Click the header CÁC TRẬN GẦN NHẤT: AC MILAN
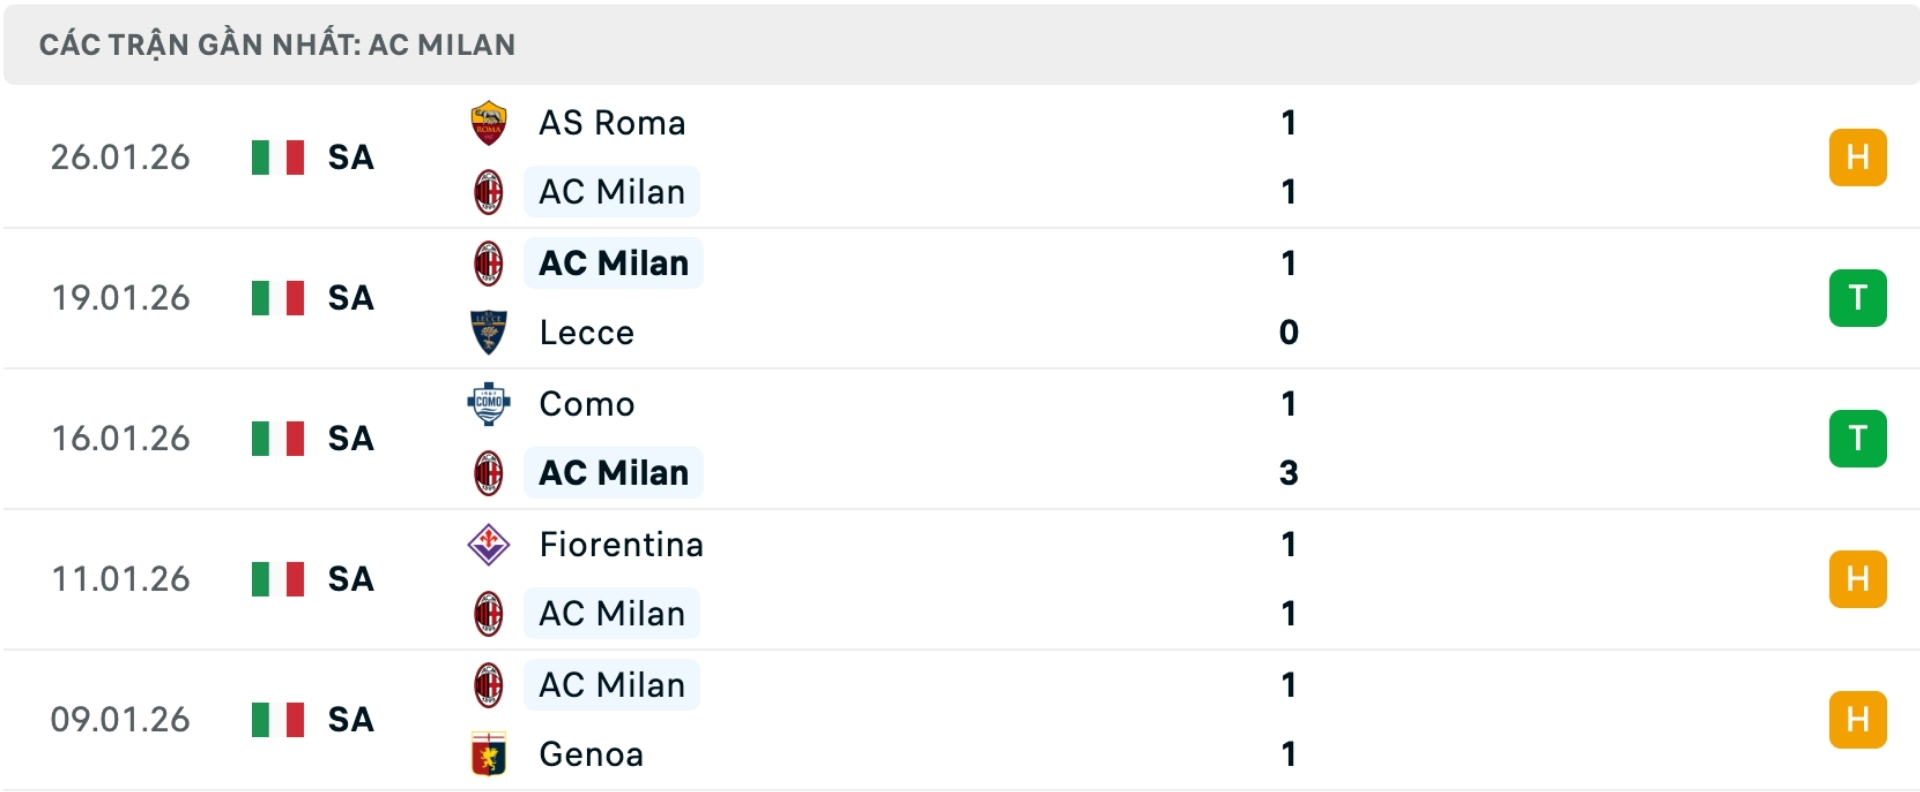Viewport: 1920px width, 792px height. click(x=274, y=43)
